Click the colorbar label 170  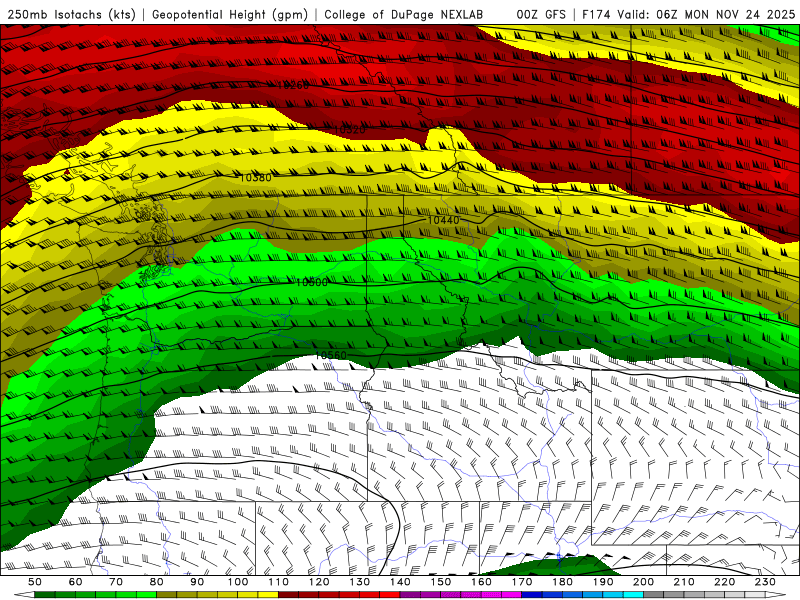522,582
